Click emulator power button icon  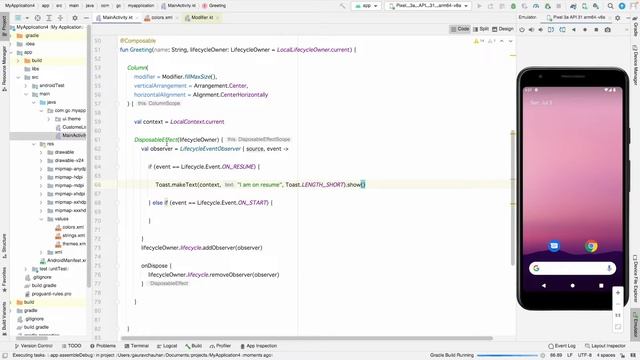[522, 29]
